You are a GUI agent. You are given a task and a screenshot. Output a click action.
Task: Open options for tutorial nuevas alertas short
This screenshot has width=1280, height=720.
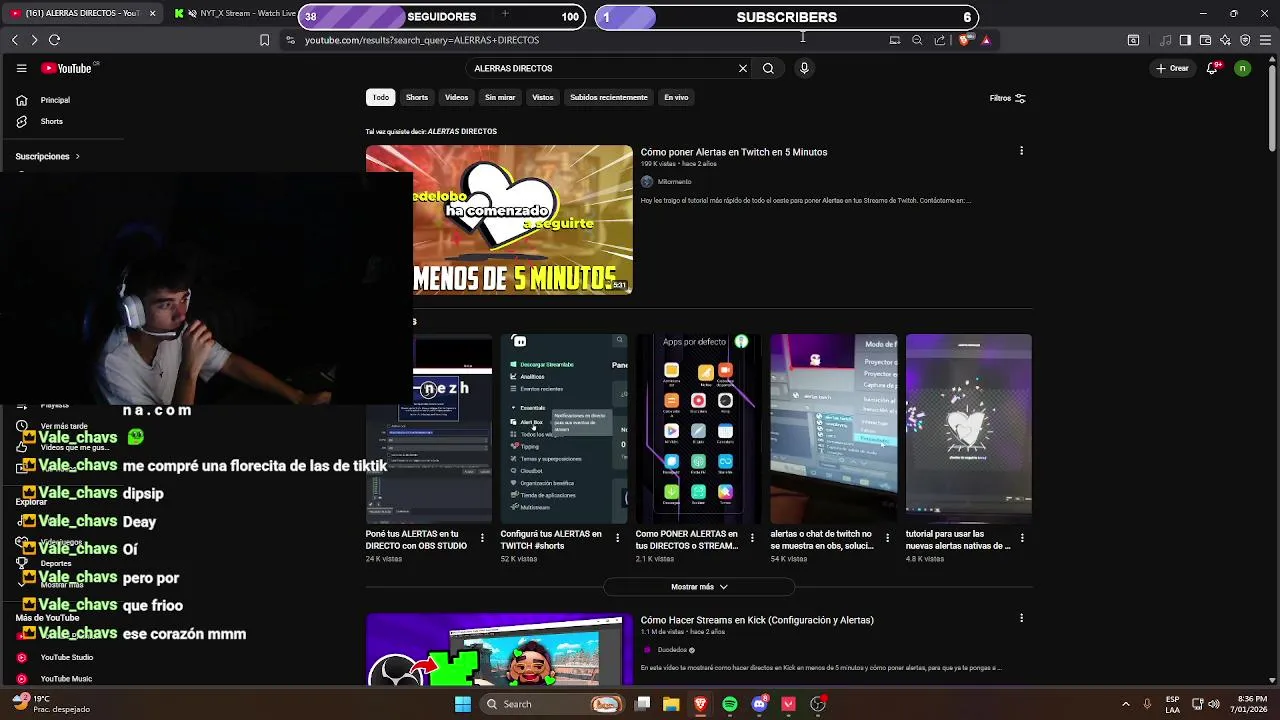1021,538
